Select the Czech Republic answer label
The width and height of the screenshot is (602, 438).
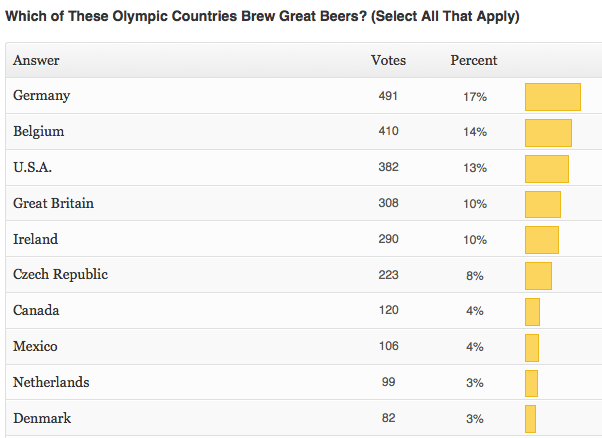pyautogui.click(x=60, y=275)
